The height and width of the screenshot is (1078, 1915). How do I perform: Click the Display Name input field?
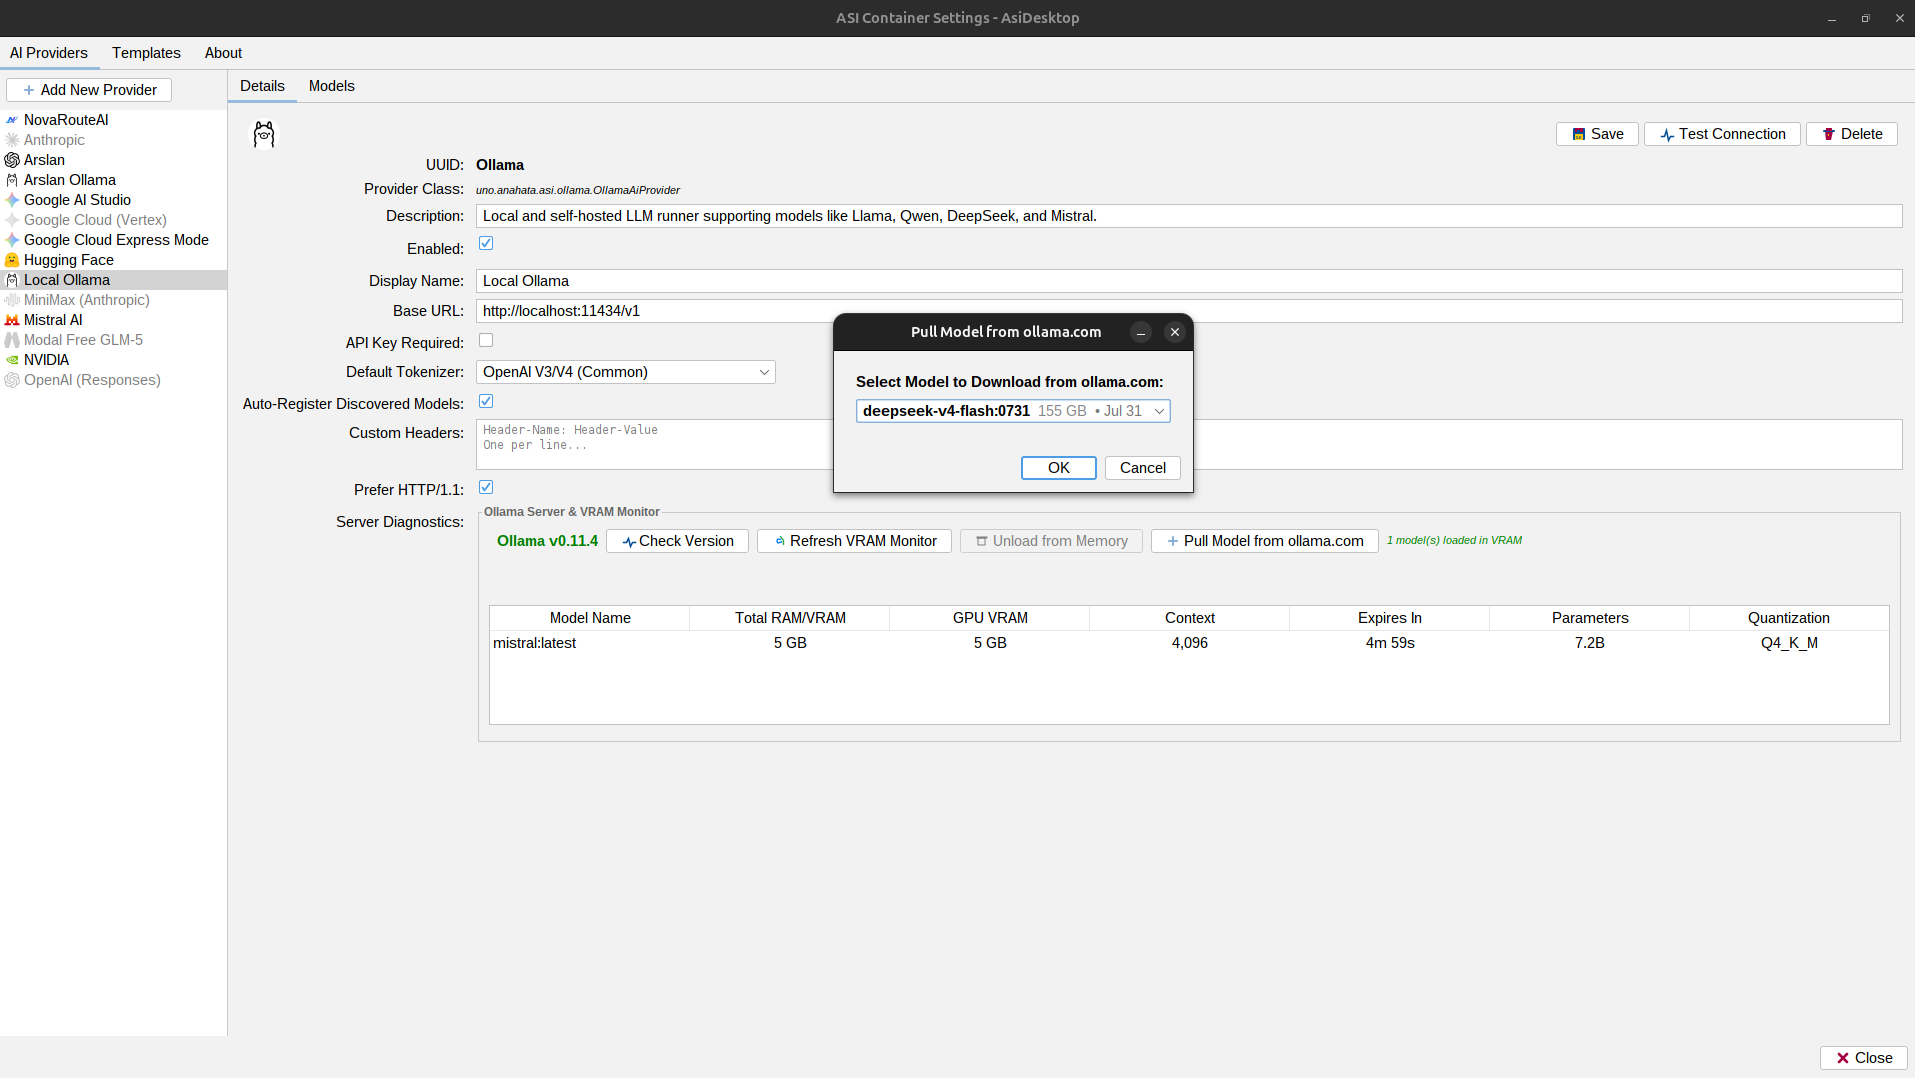point(1189,281)
